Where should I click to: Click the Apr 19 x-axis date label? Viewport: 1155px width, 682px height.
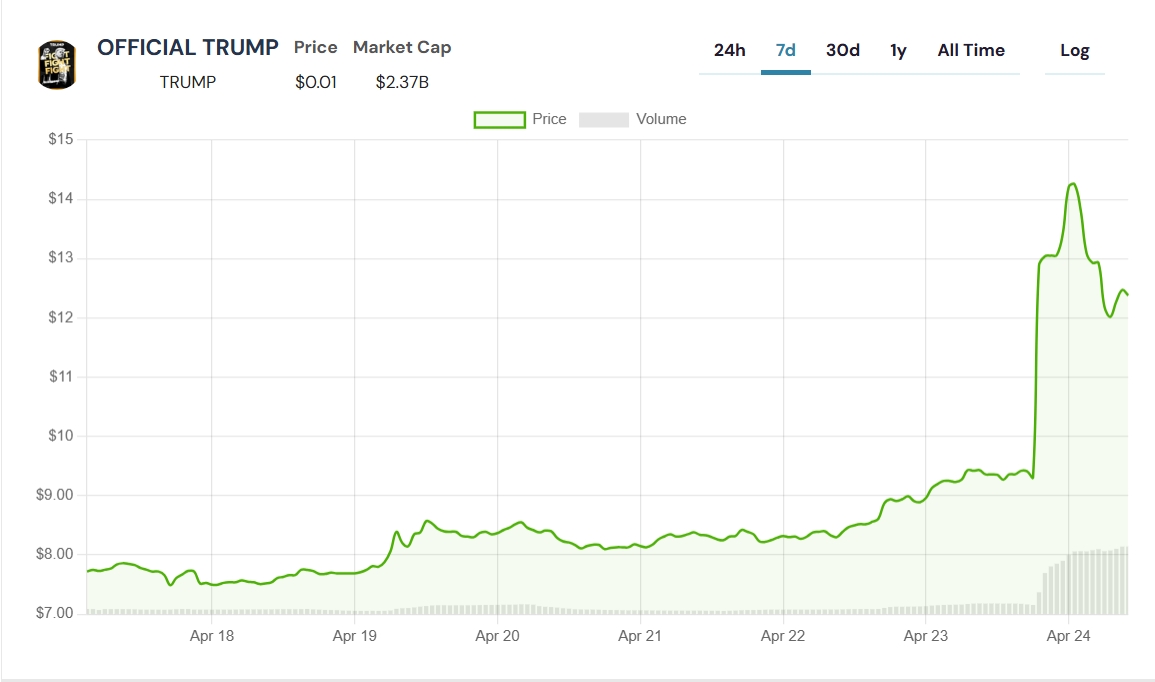(354, 636)
